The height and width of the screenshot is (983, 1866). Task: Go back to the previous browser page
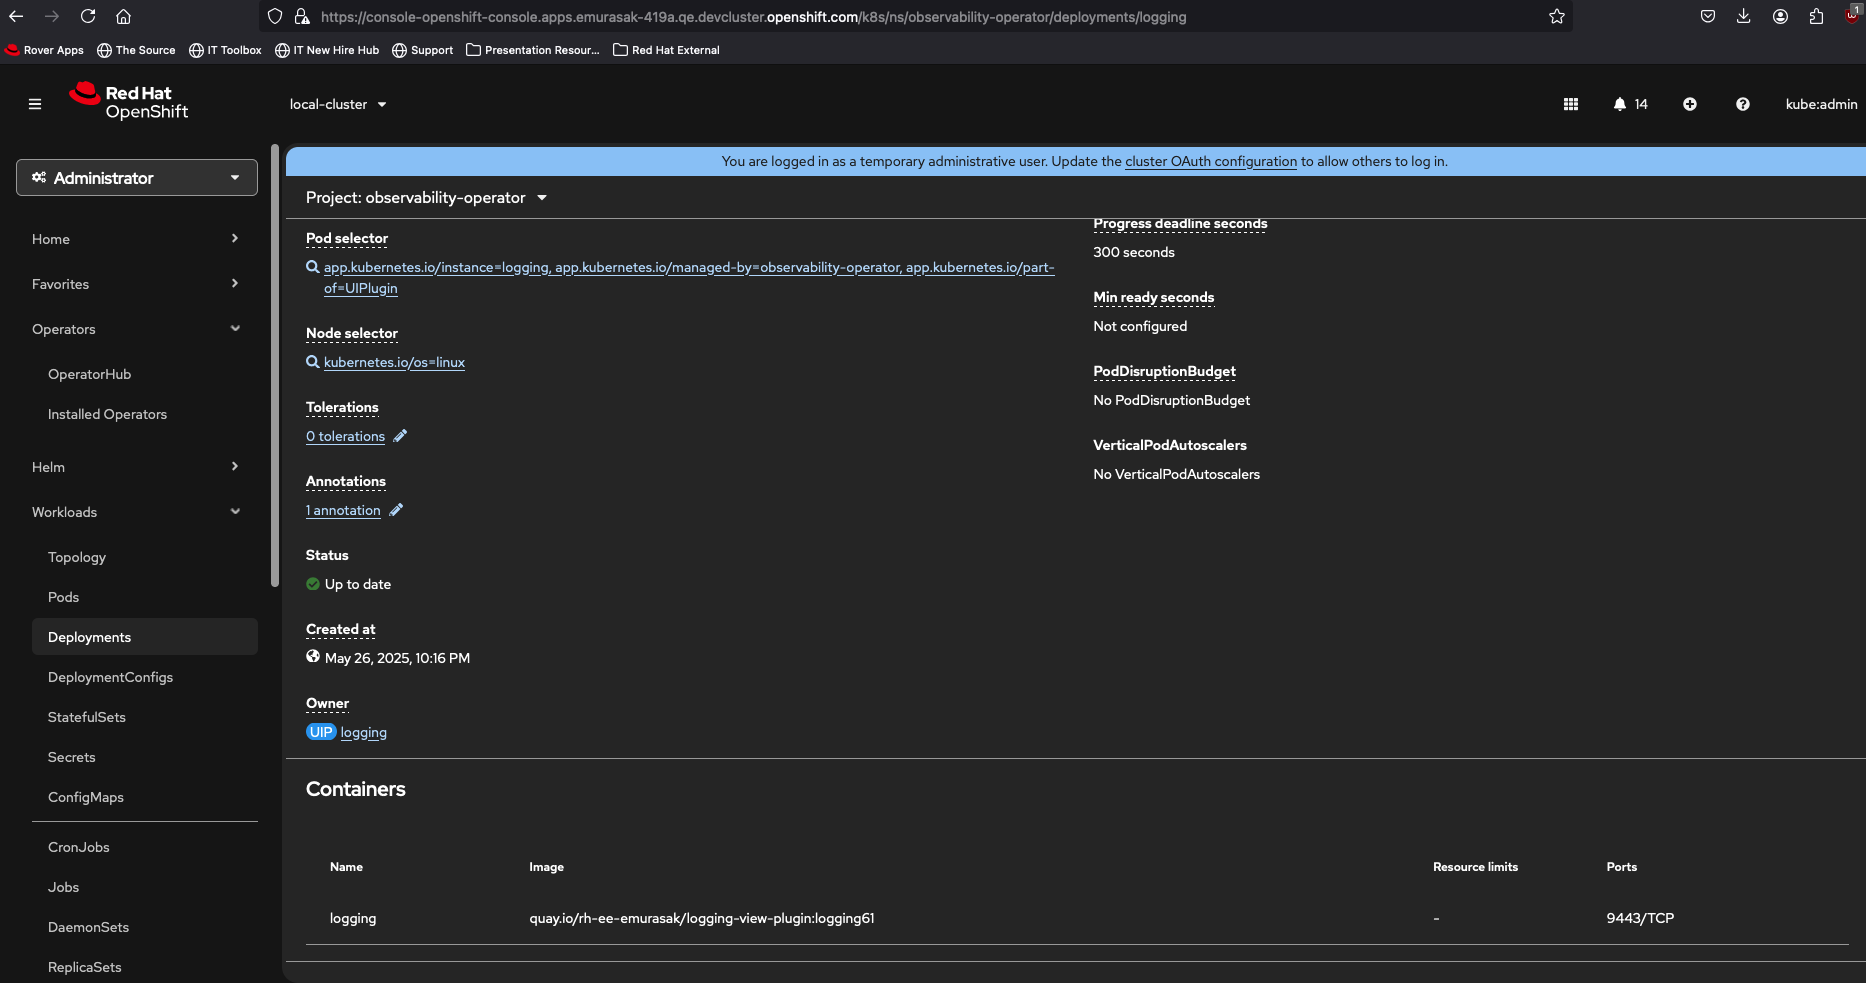pos(16,17)
